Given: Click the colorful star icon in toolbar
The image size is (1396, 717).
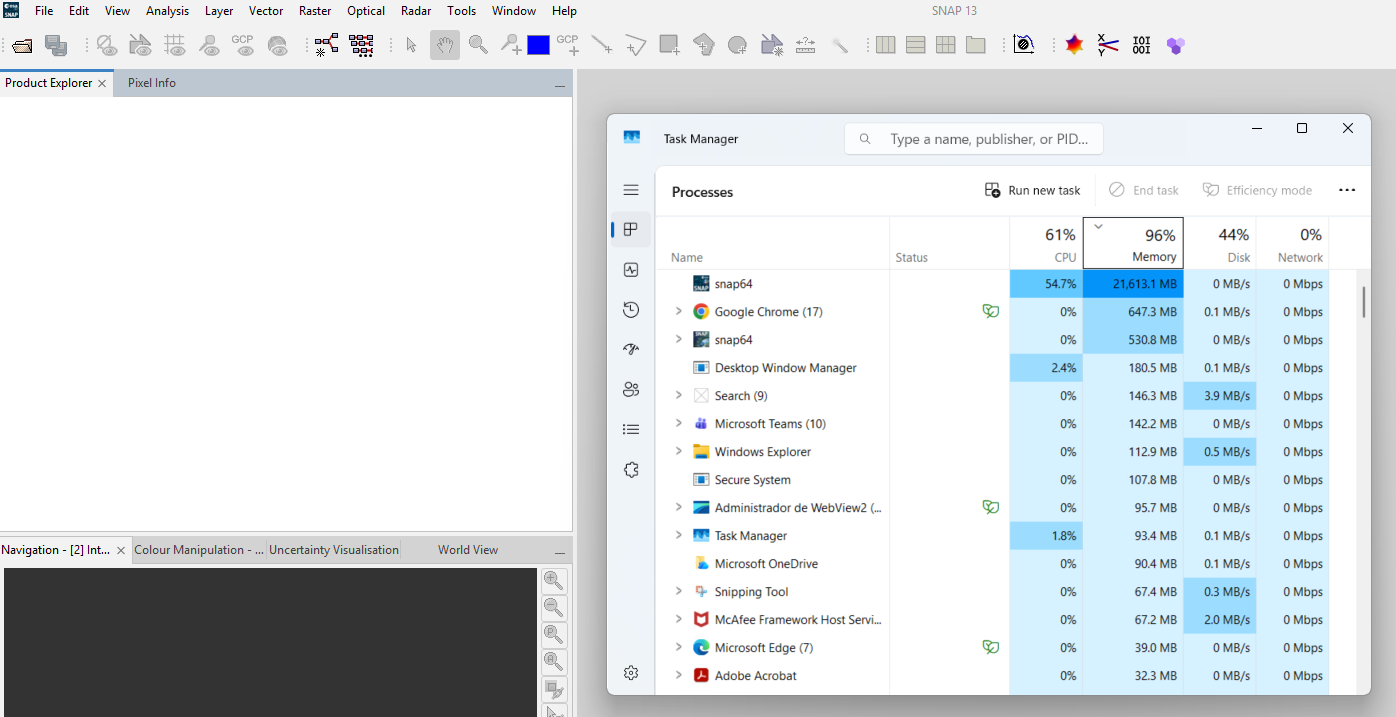Looking at the screenshot, I should tap(1074, 45).
